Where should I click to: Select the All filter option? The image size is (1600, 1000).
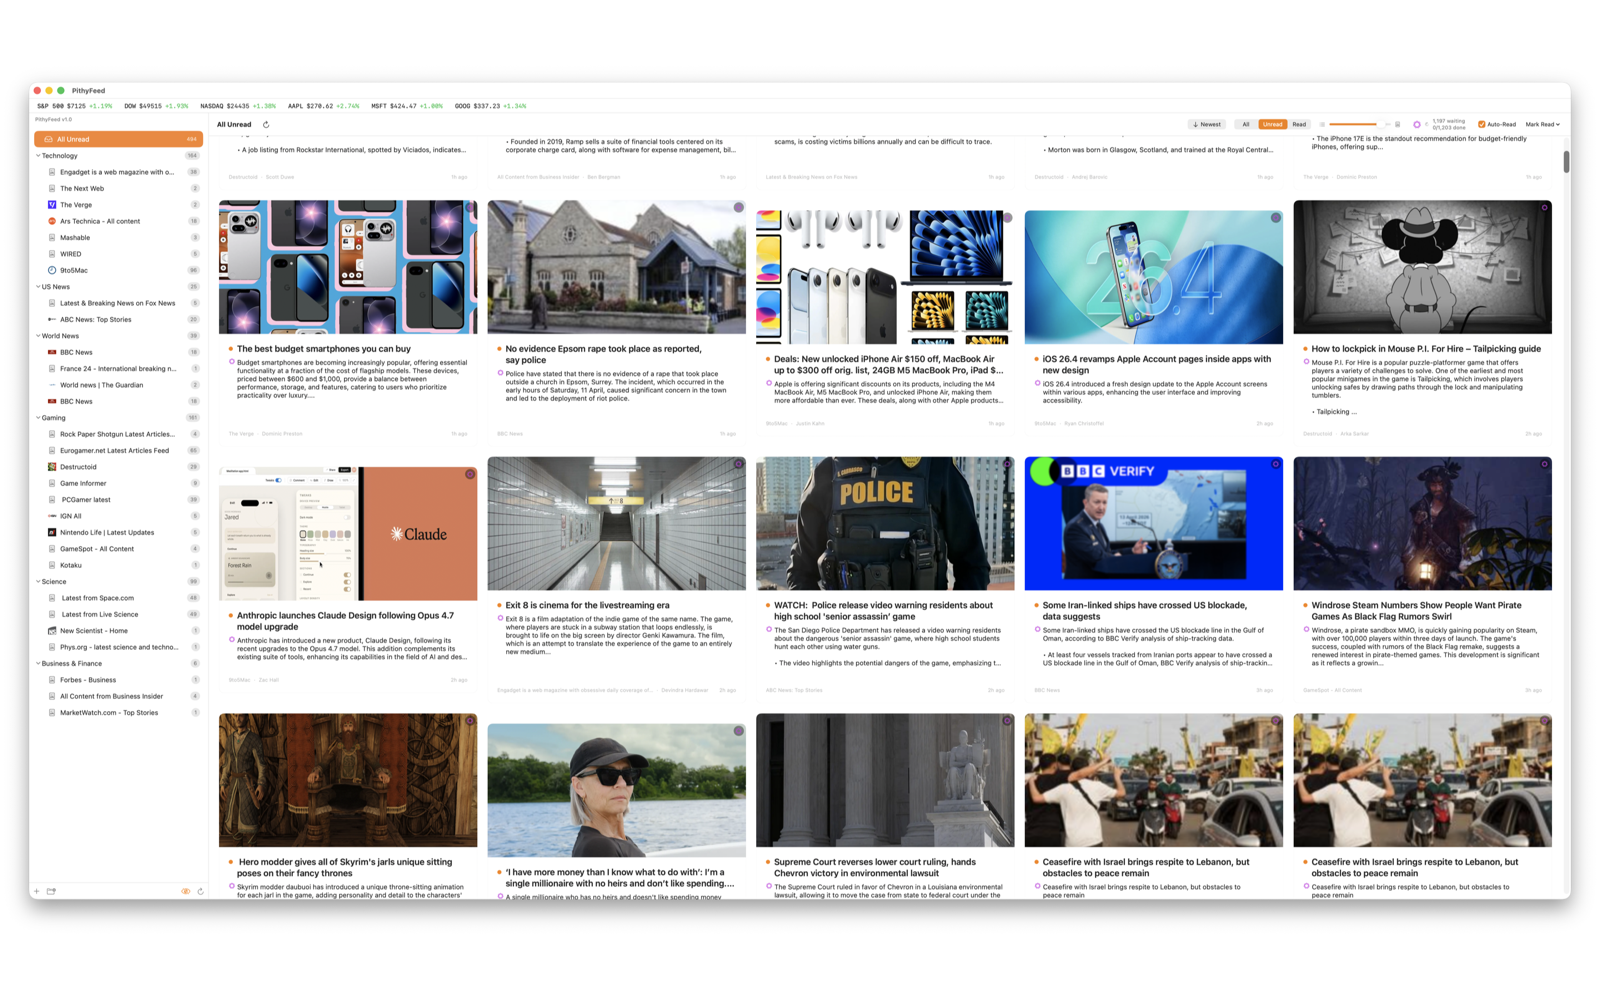coord(1246,124)
